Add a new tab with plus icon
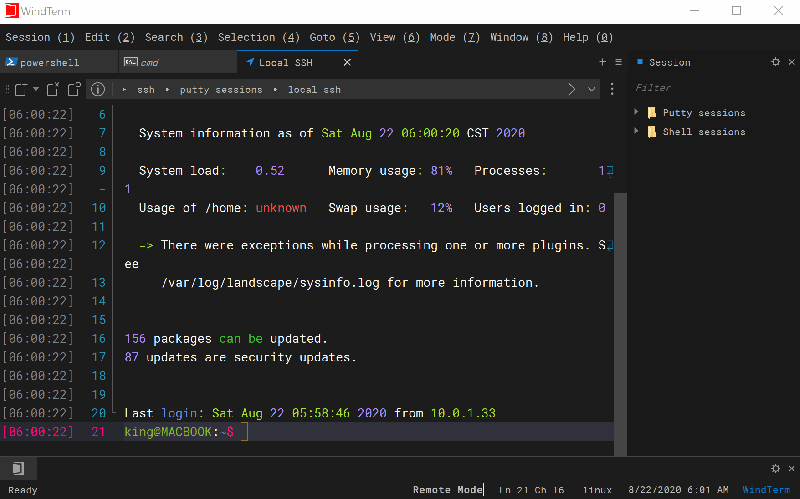The height and width of the screenshot is (499, 800). (x=602, y=62)
